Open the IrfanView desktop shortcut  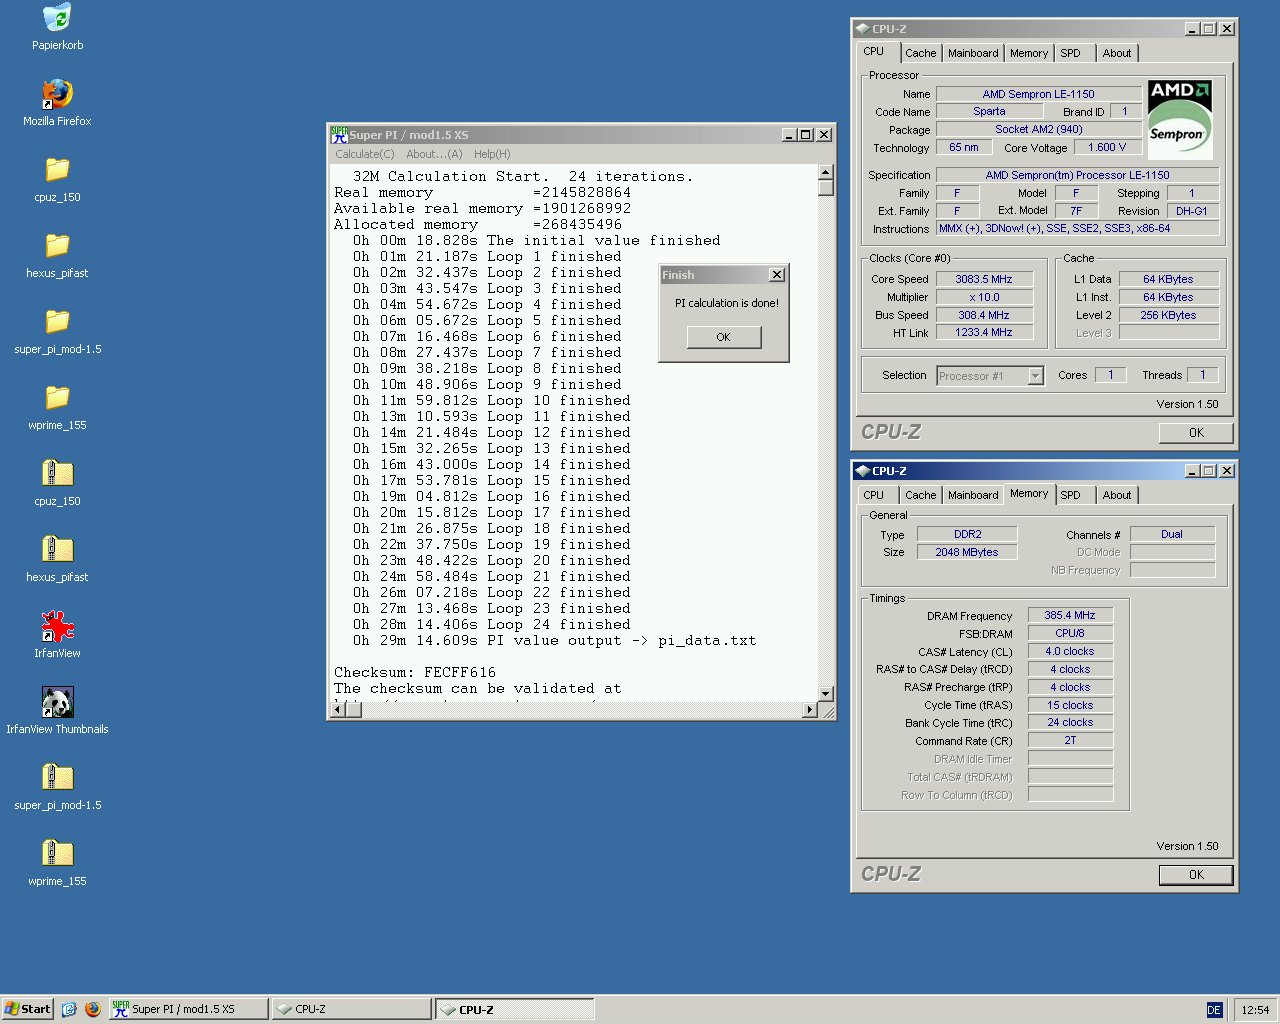(x=57, y=626)
